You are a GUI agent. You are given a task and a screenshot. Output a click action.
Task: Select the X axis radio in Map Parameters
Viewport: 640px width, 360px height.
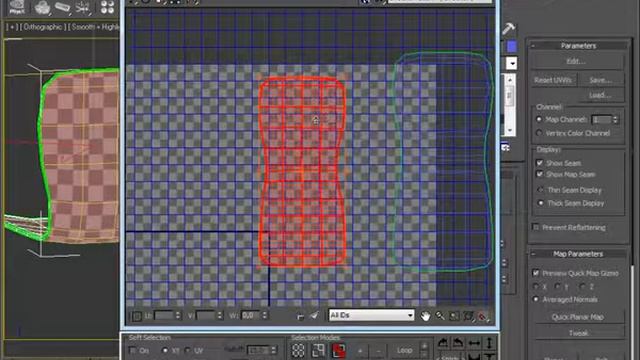click(536, 287)
